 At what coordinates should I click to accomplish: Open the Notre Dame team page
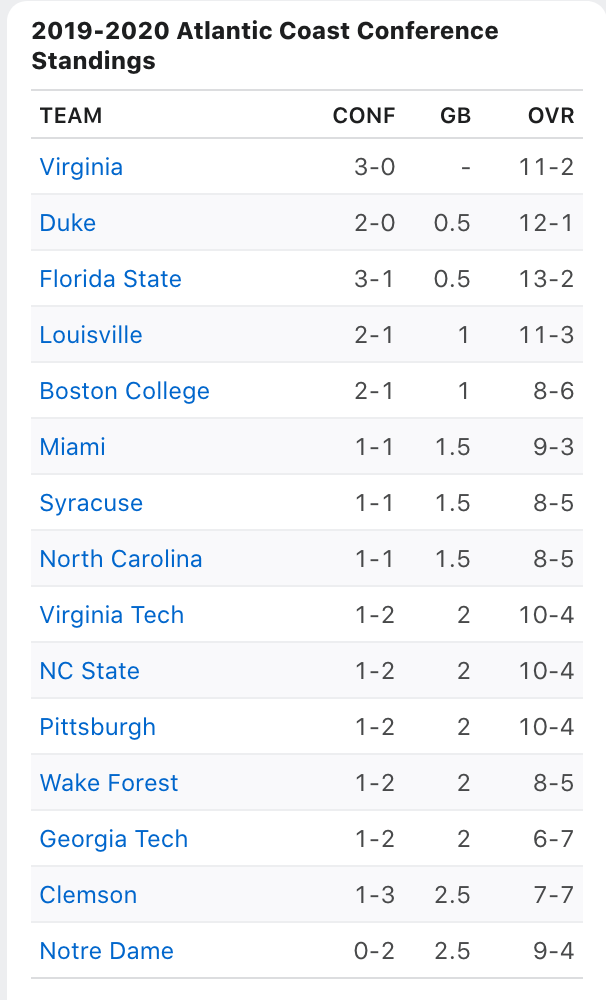point(107,951)
